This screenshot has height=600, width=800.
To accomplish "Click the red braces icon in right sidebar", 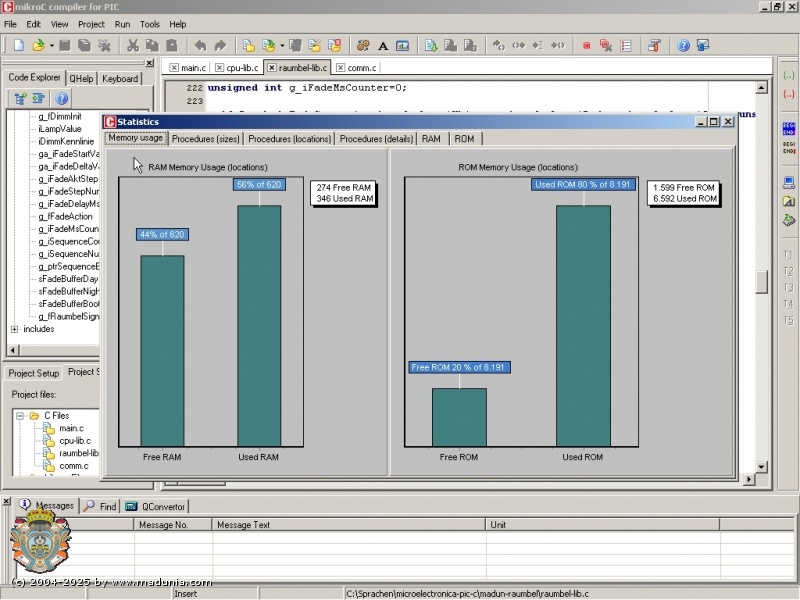I will click(x=789, y=94).
